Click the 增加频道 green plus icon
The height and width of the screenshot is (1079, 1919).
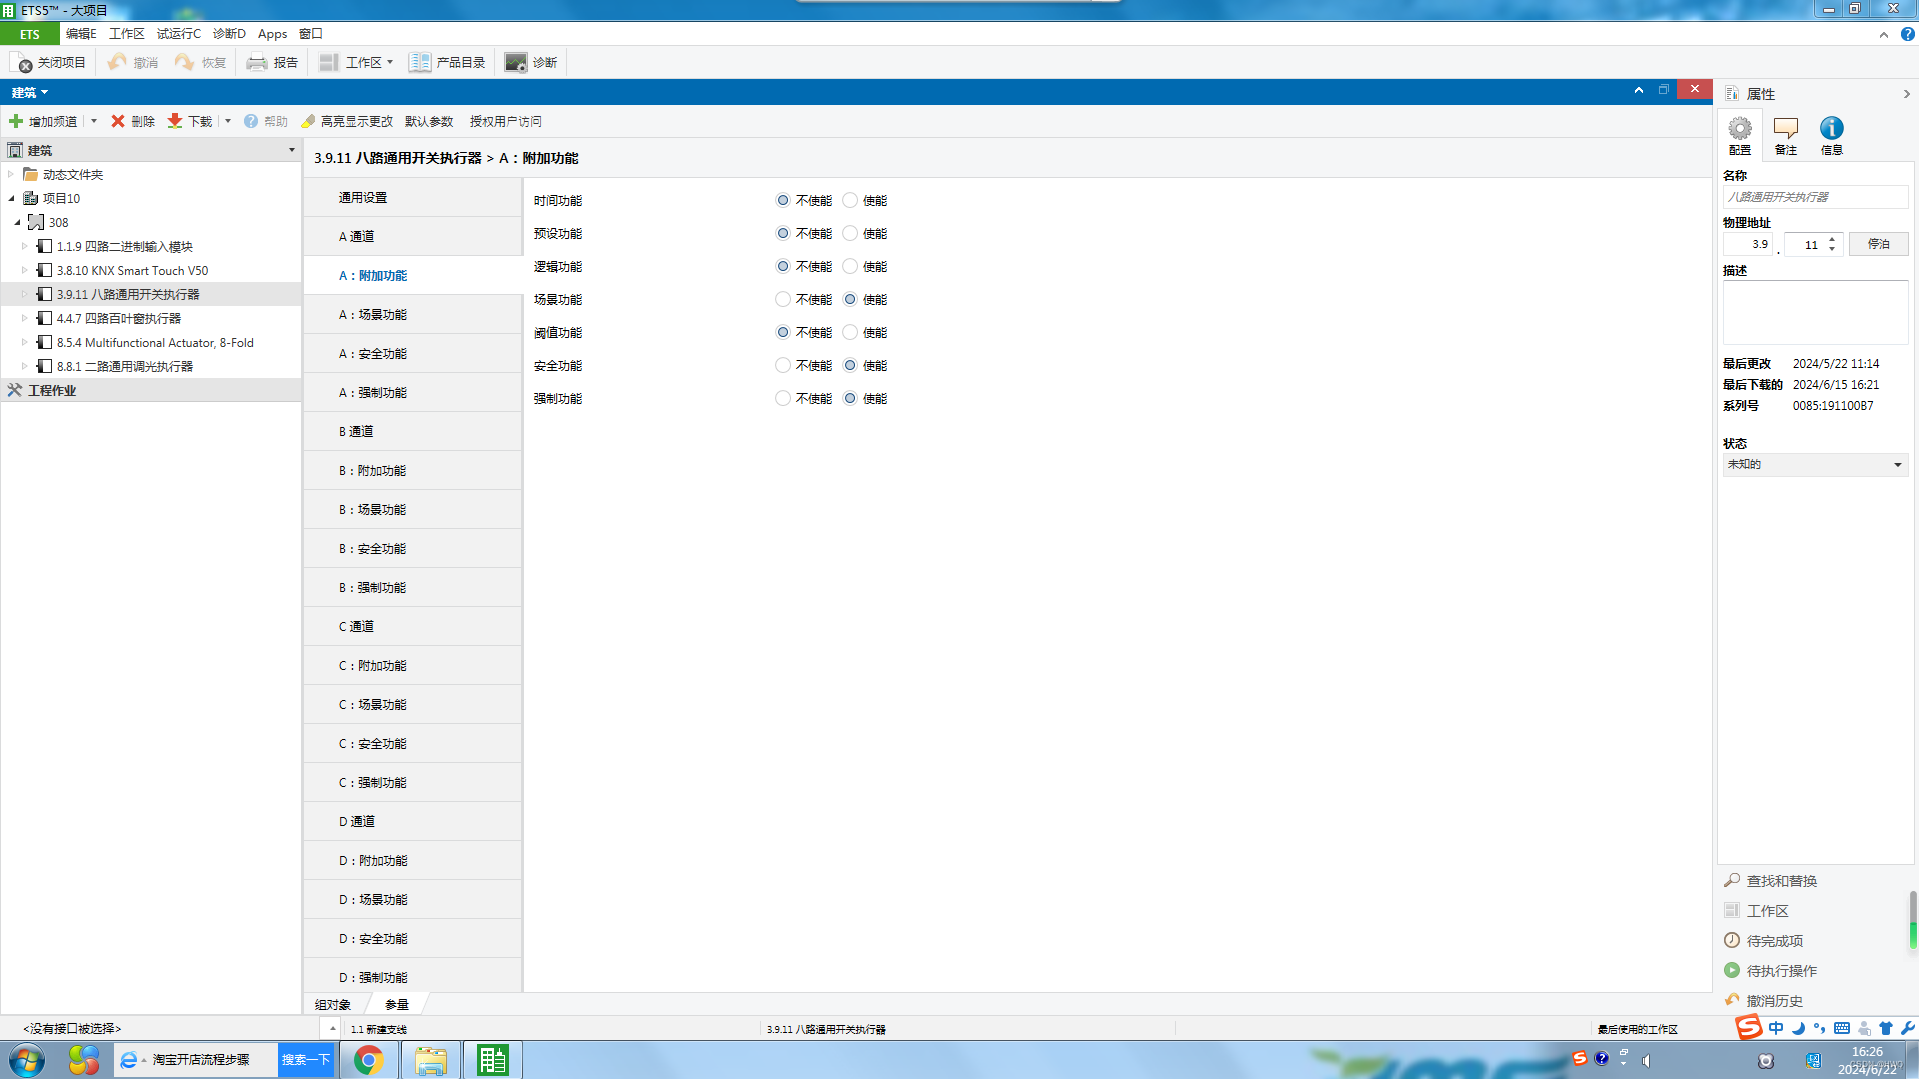click(x=16, y=121)
